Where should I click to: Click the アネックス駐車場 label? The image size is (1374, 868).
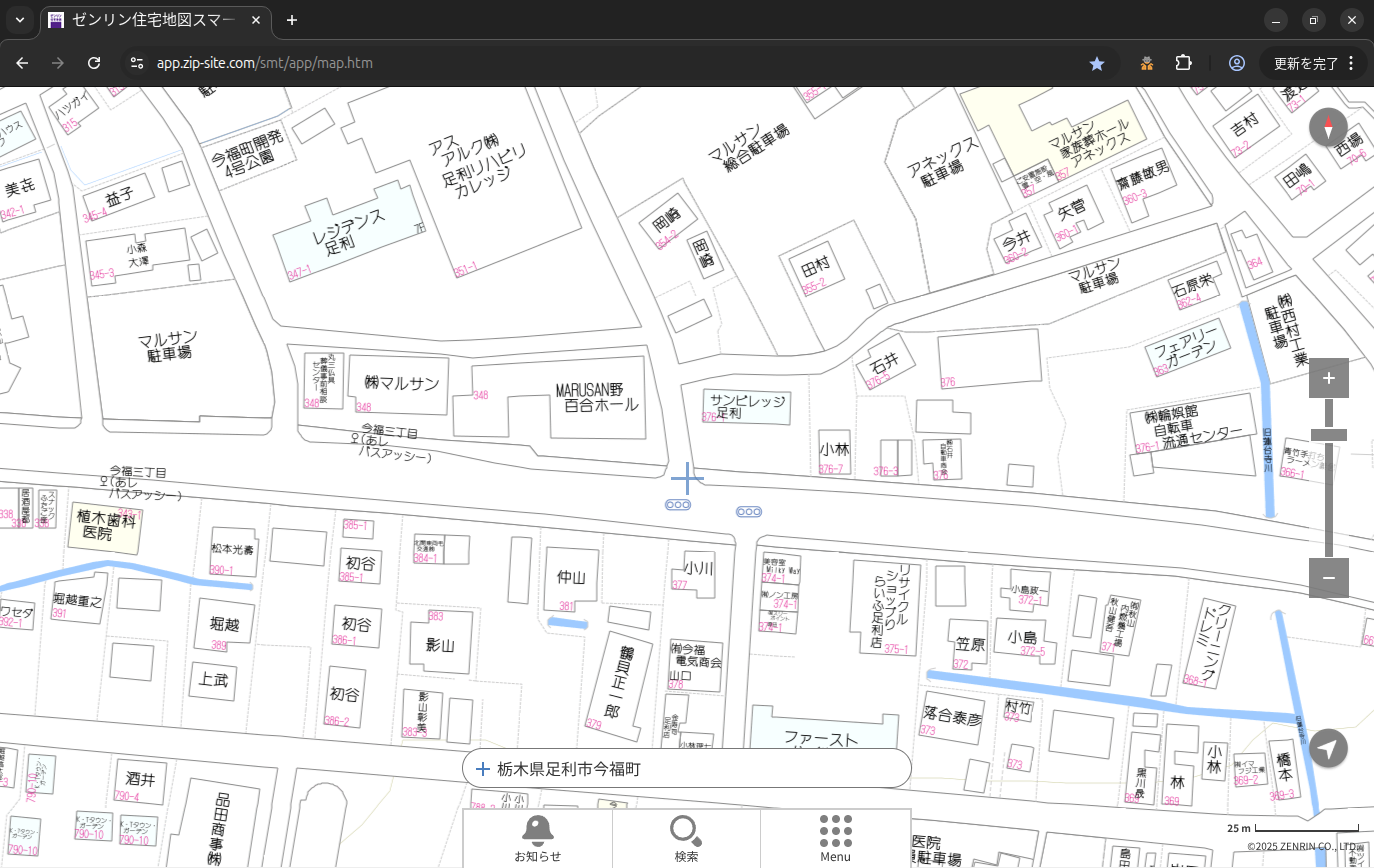(943, 161)
